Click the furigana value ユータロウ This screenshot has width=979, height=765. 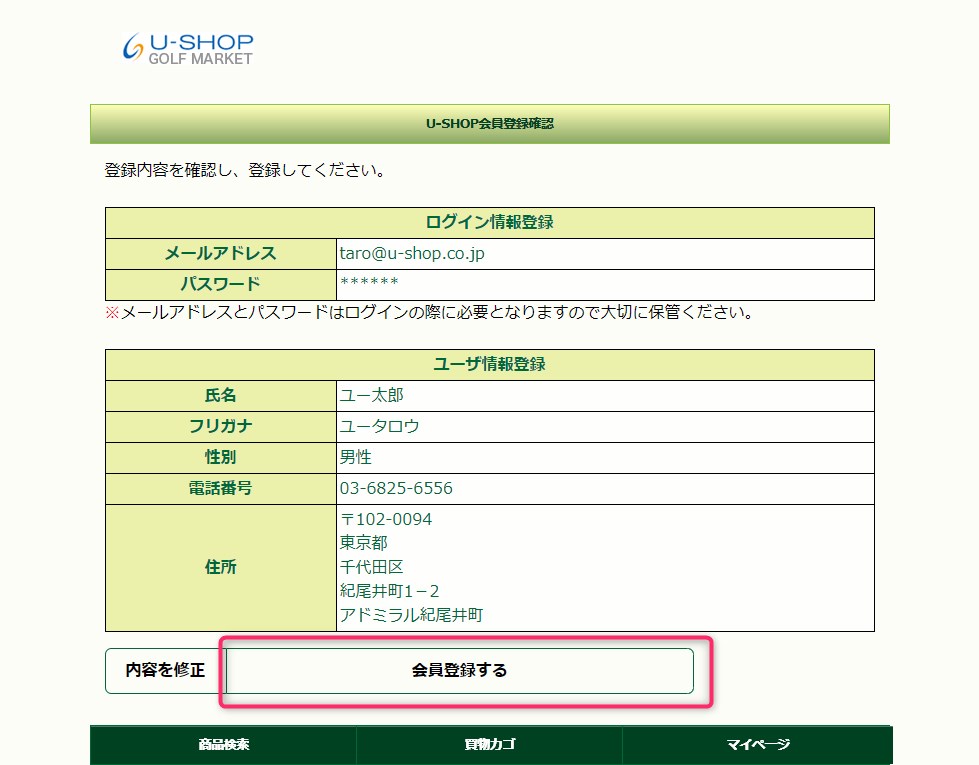pyautogui.click(x=379, y=427)
